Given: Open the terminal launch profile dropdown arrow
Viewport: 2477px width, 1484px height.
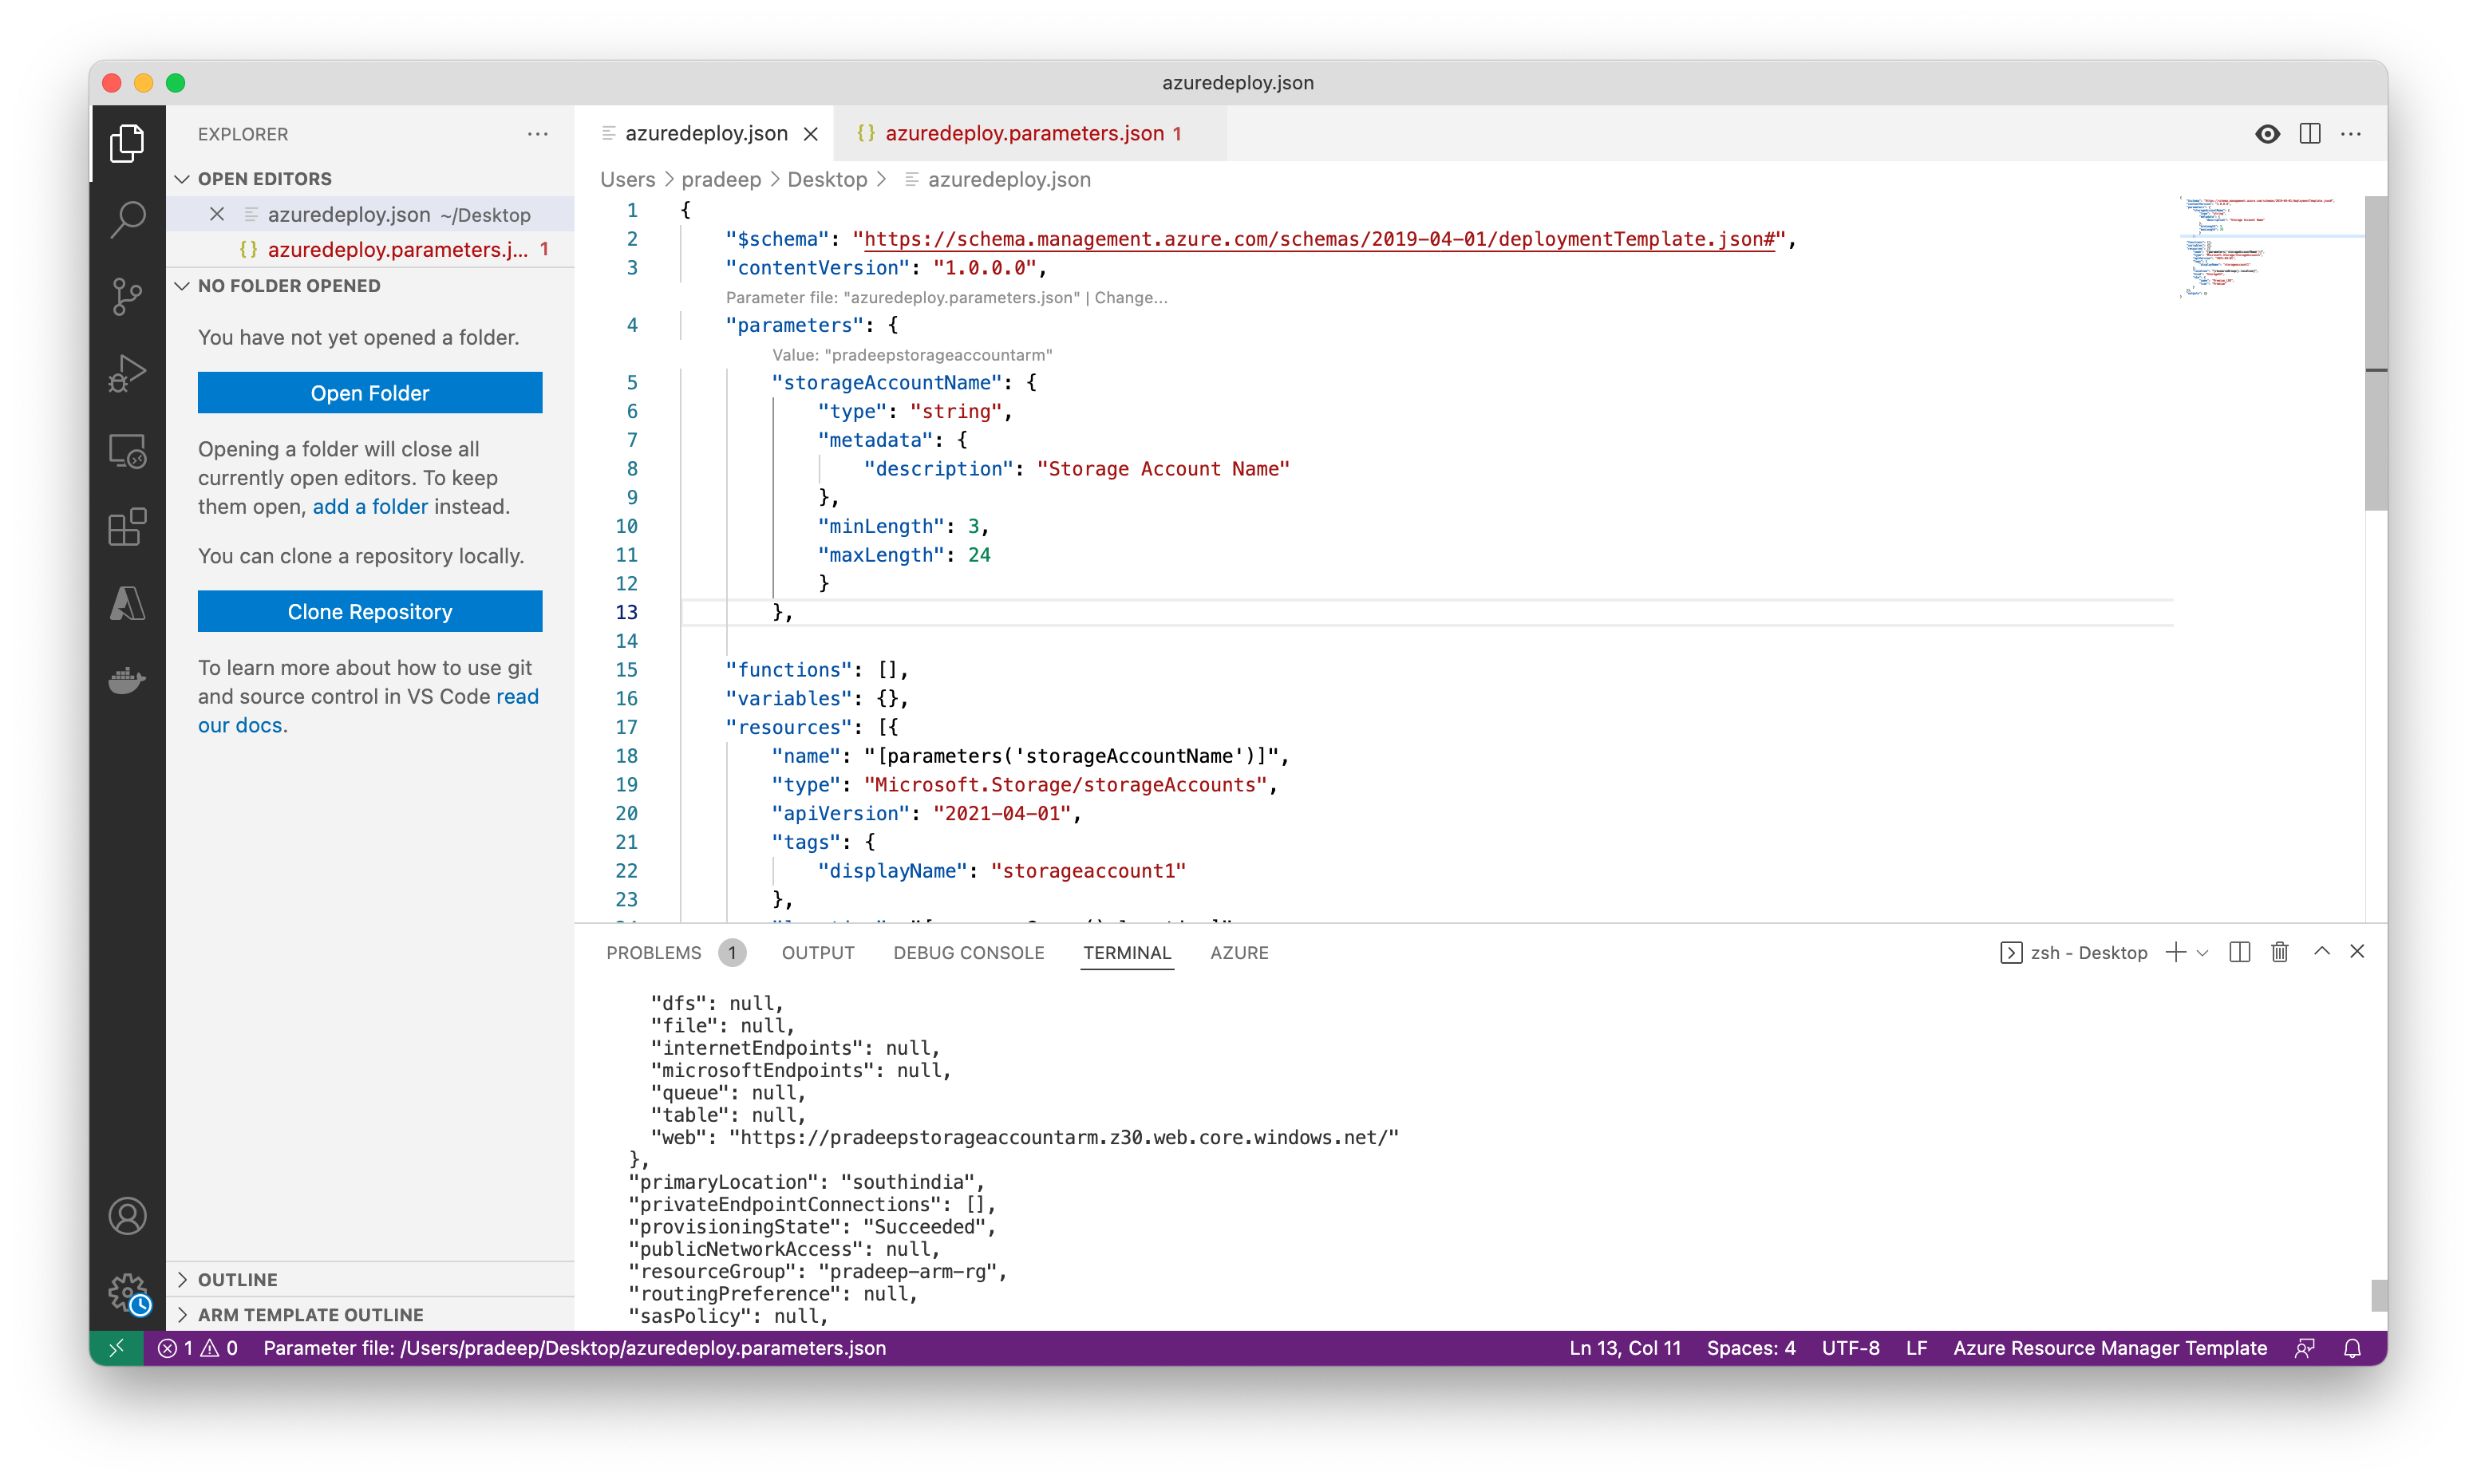Looking at the screenshot, I should (2202, 954).
